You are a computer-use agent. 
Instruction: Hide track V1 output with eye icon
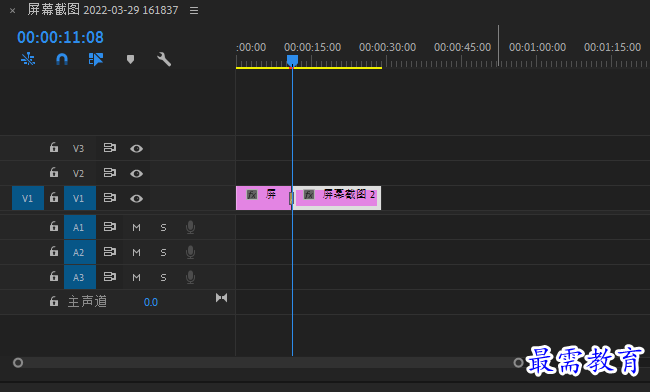tap(136, 198)
